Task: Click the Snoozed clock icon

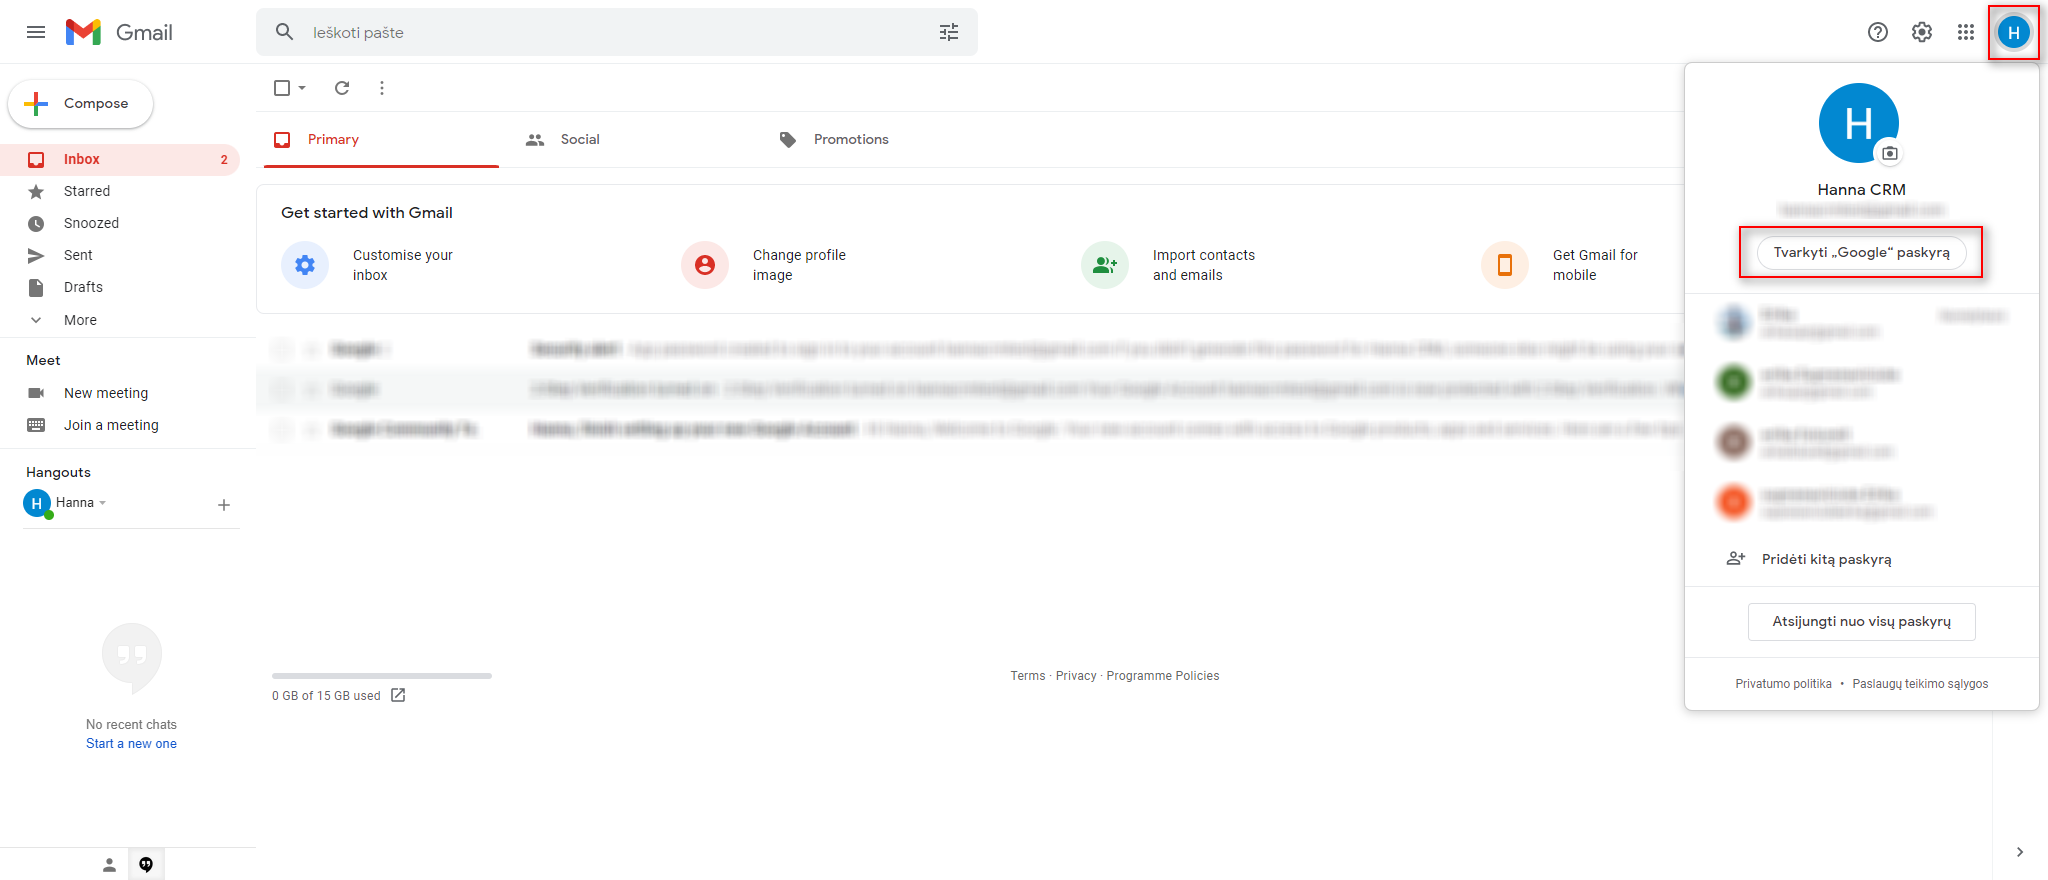Action: pos(36,223)
